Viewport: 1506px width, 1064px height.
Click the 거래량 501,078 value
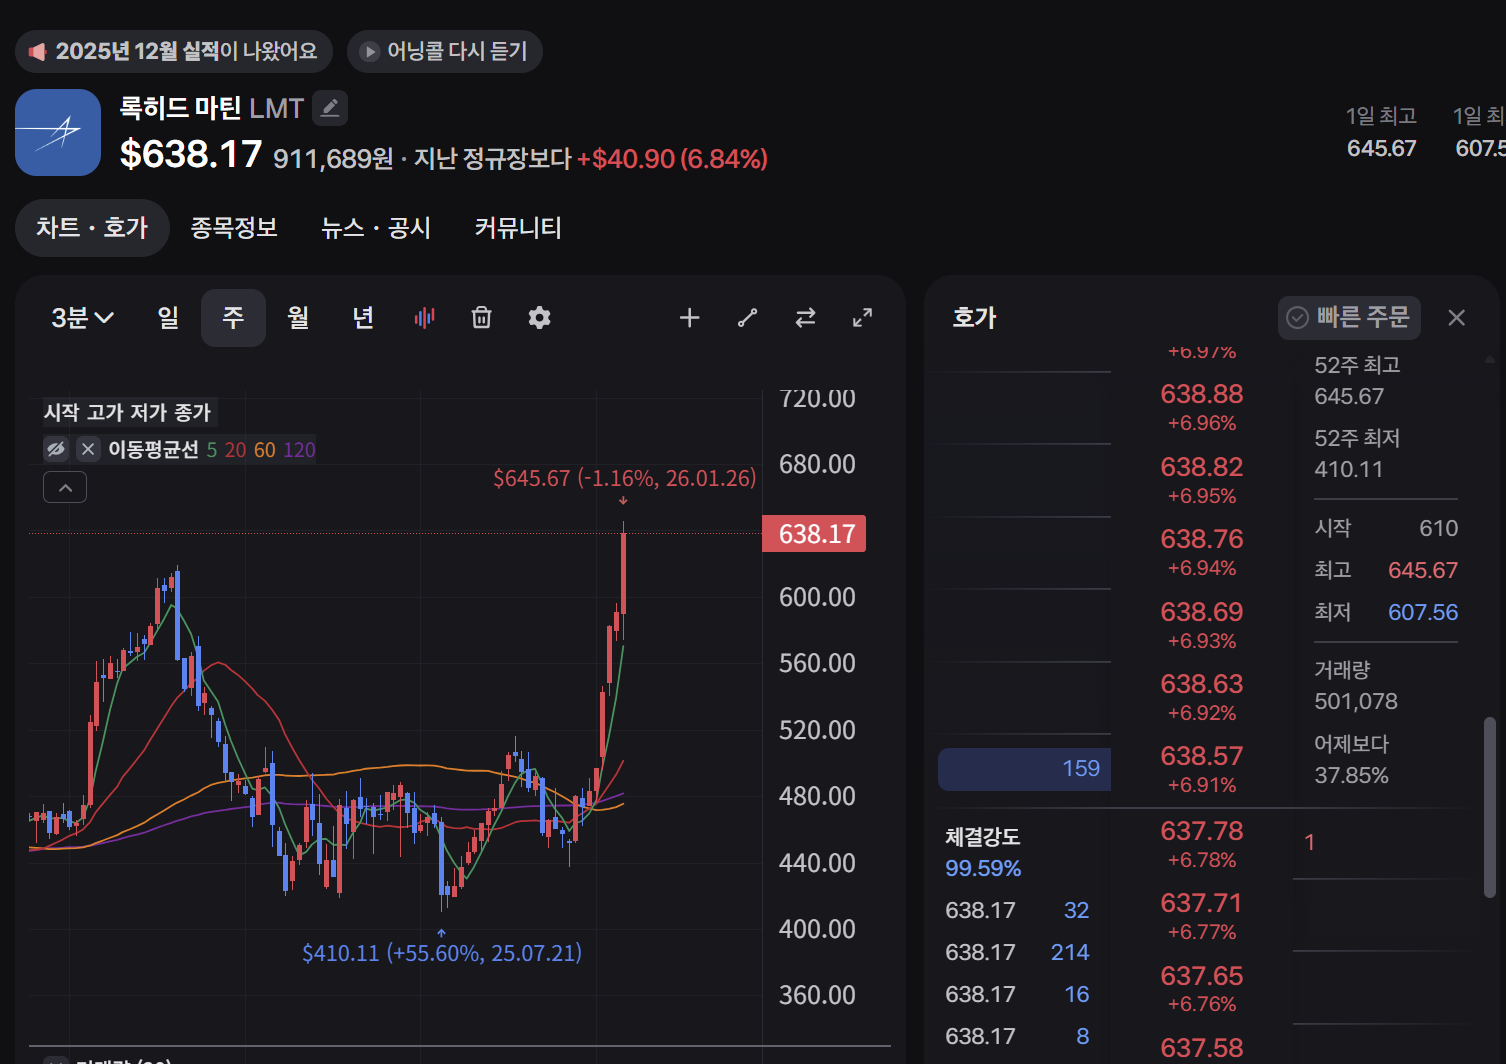1356,701
